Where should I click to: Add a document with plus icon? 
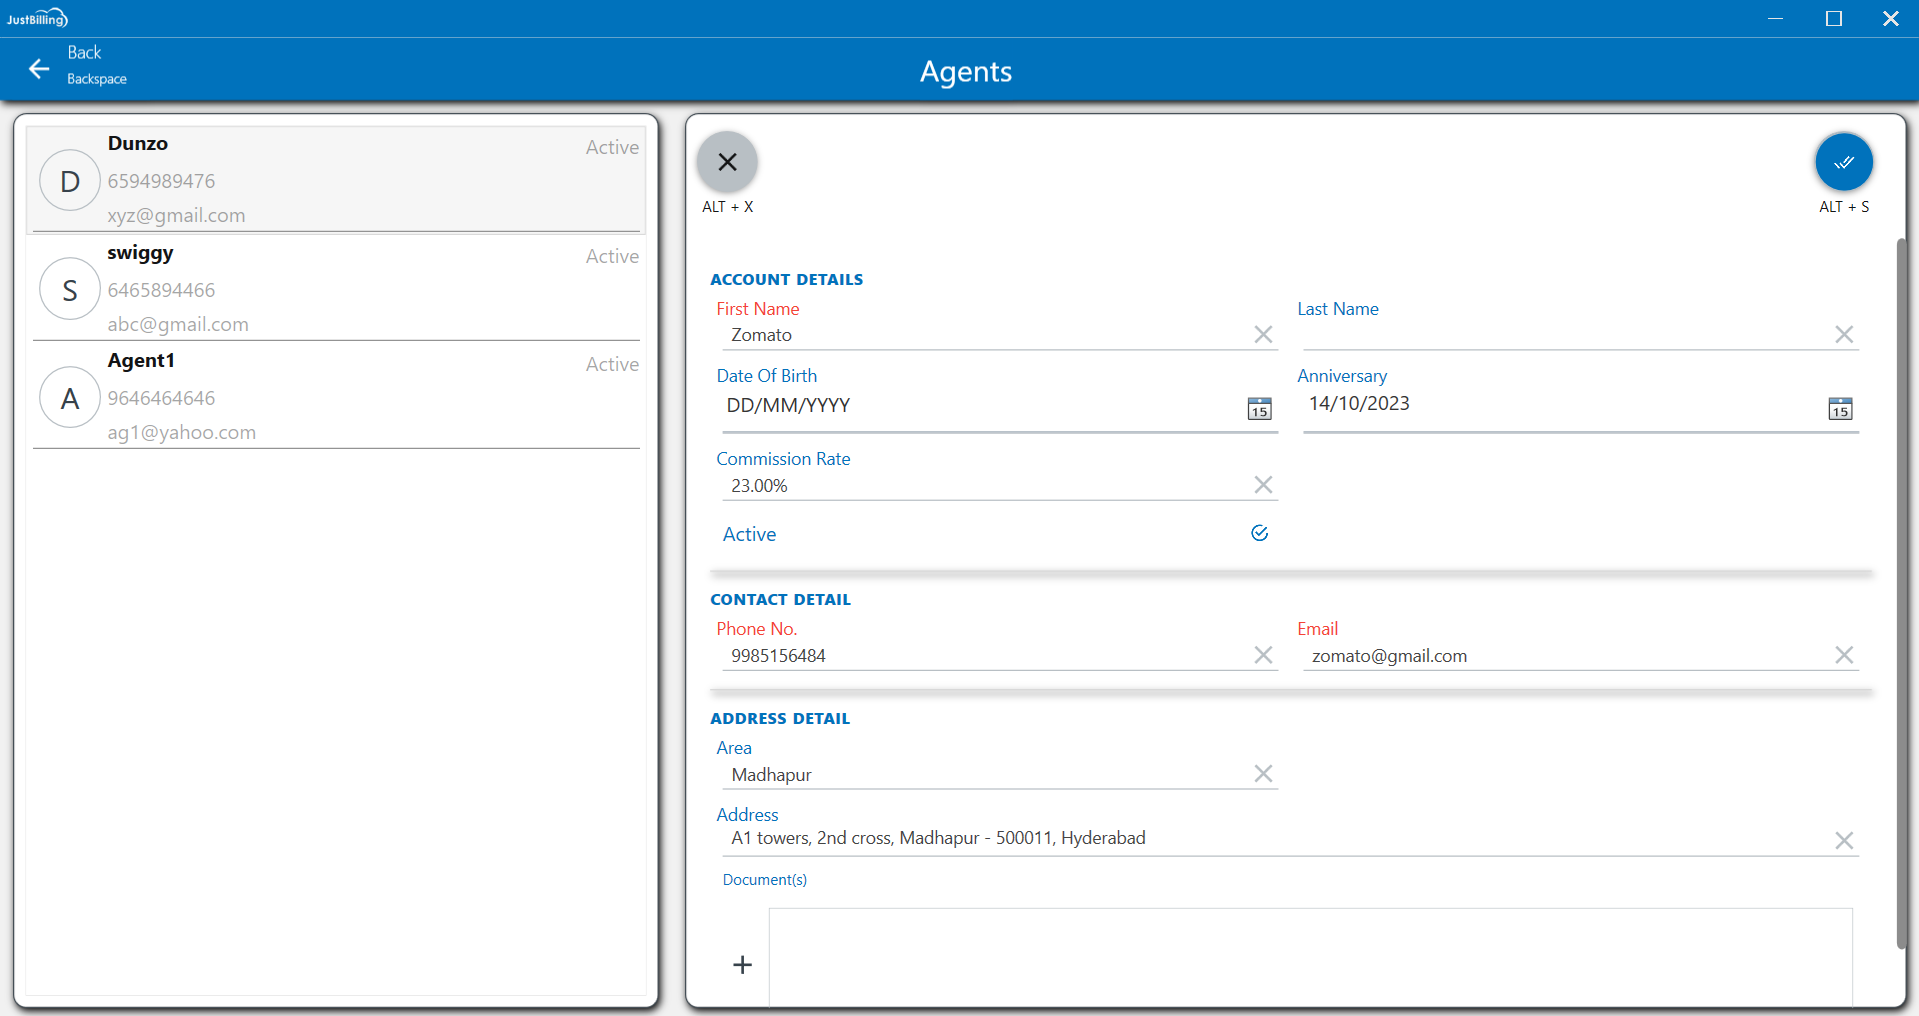coord(742,965)
